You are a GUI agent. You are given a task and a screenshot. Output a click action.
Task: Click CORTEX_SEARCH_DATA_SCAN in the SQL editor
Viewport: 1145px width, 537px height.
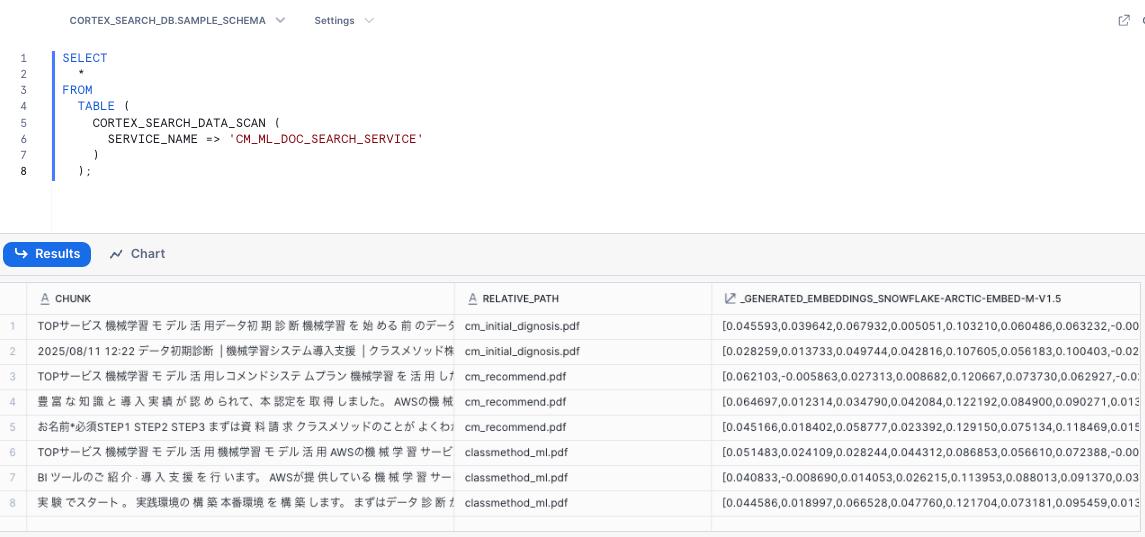[x=179, y=122]
